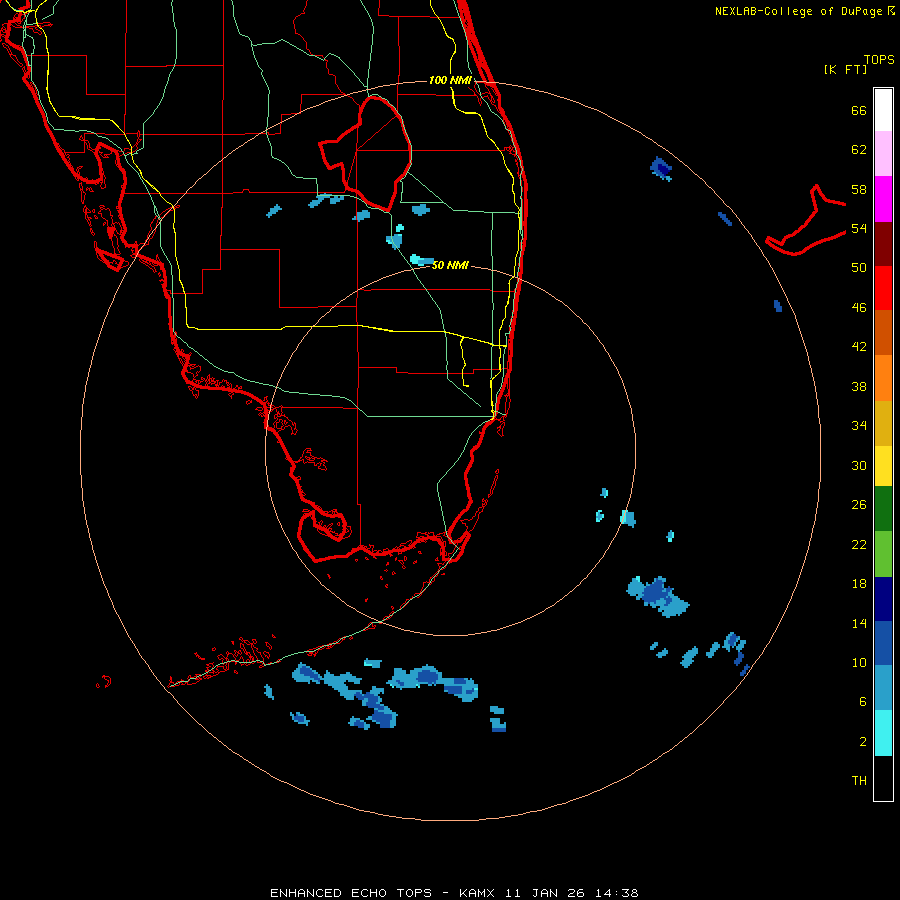Click the 10 value on the legend

click(859, 662)
